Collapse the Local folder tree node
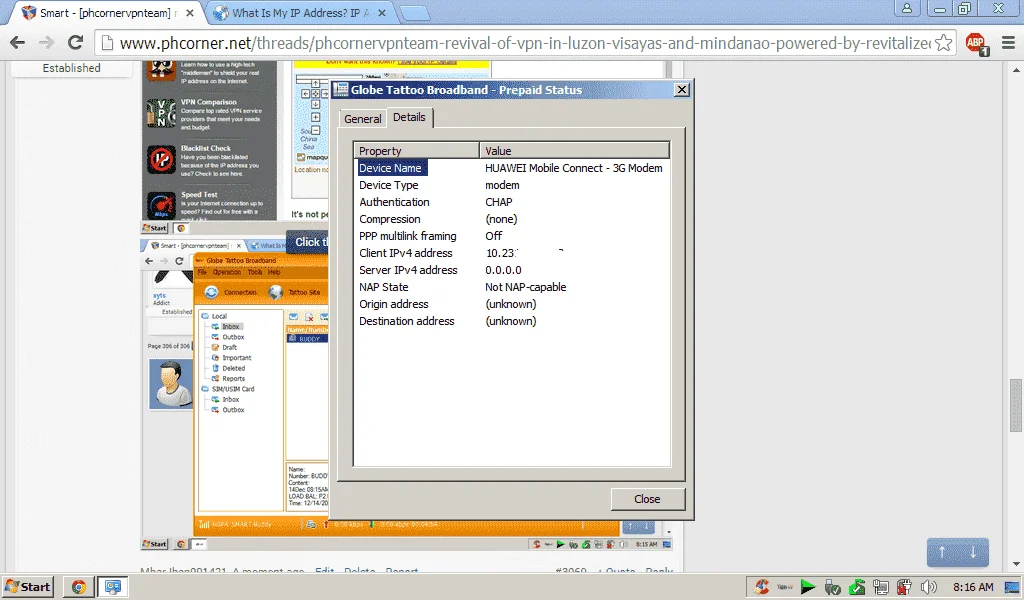 (205, 316)
